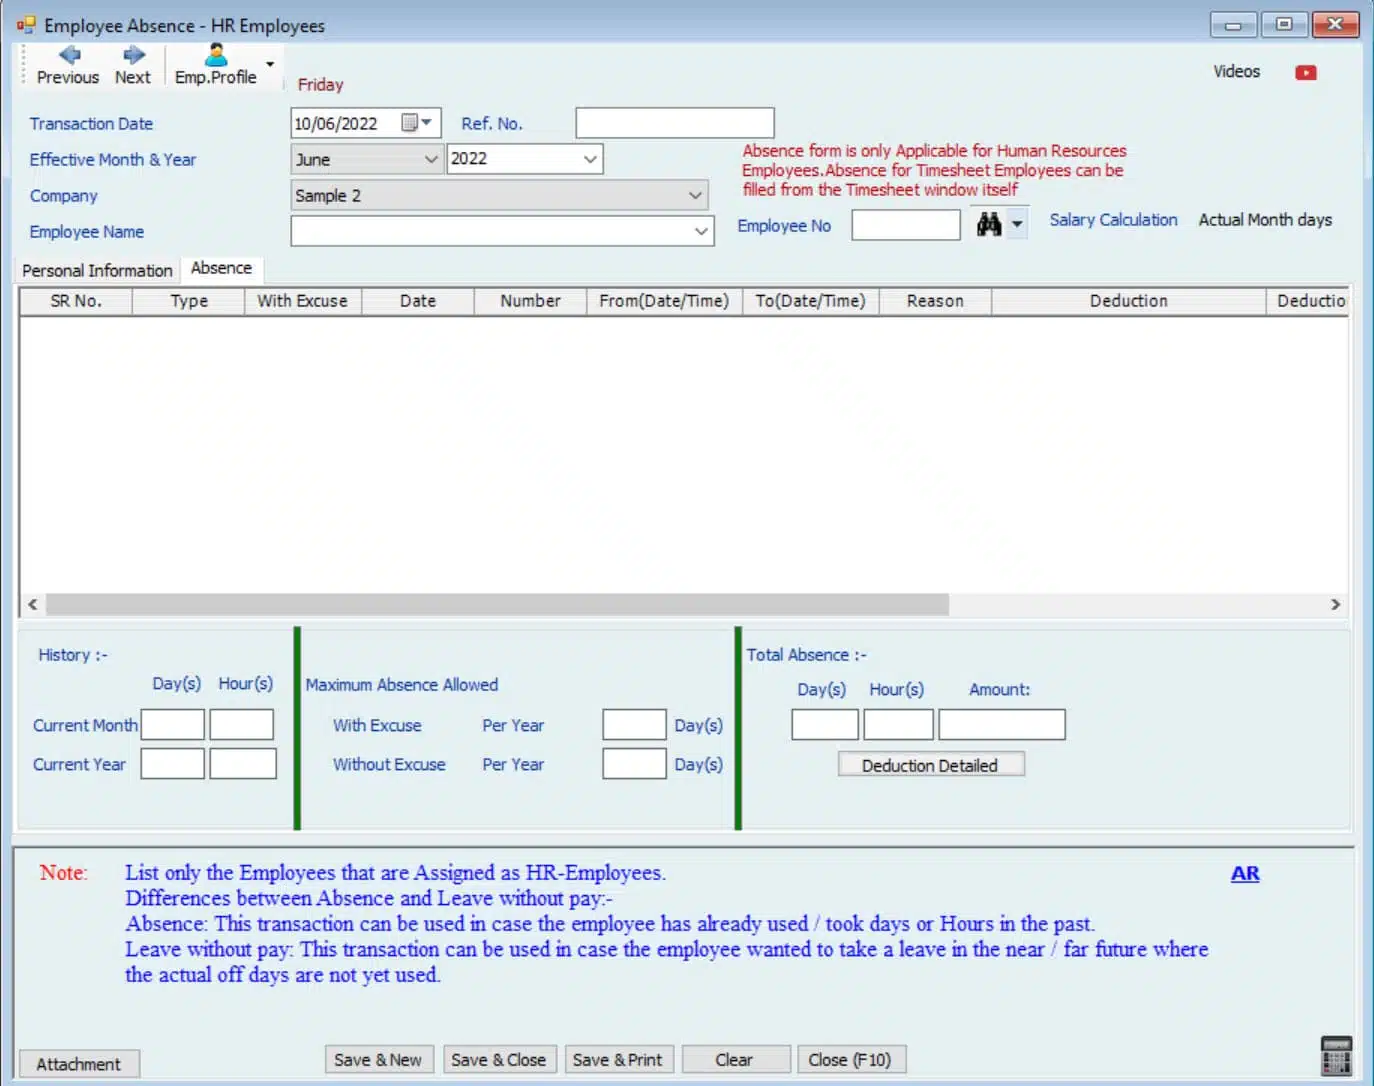Click the Ref. No. input field
1374x1086 pixels.
[675, 123]
